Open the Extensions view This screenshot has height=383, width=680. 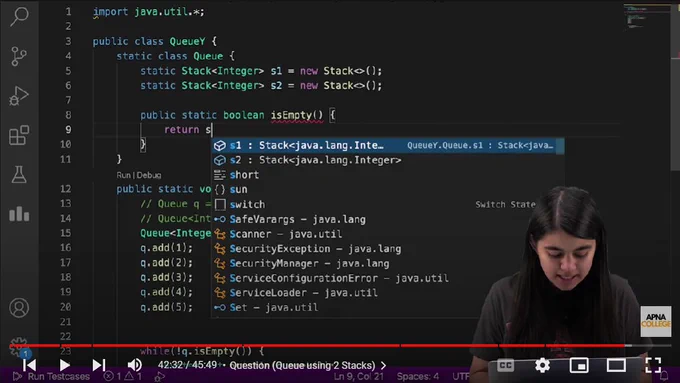[x=19, y=135]
